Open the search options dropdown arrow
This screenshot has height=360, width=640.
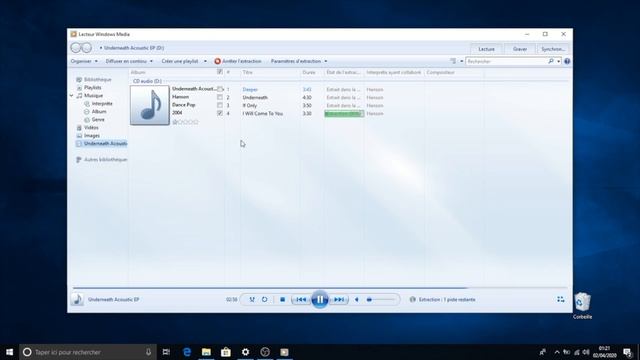click(x=558, y=61)
